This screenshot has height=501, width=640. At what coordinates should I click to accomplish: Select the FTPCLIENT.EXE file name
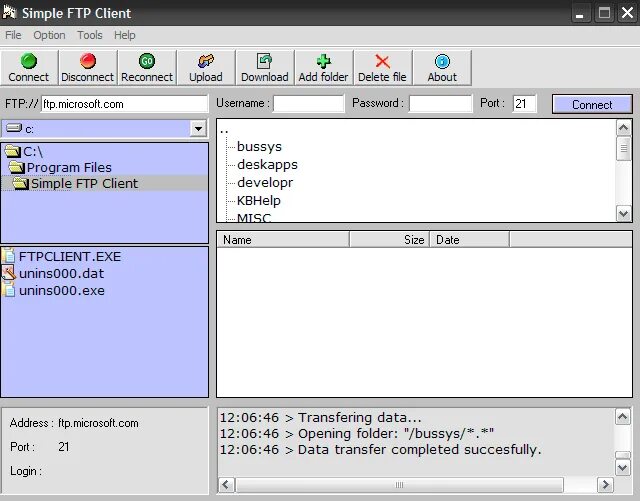click(70, 256)
